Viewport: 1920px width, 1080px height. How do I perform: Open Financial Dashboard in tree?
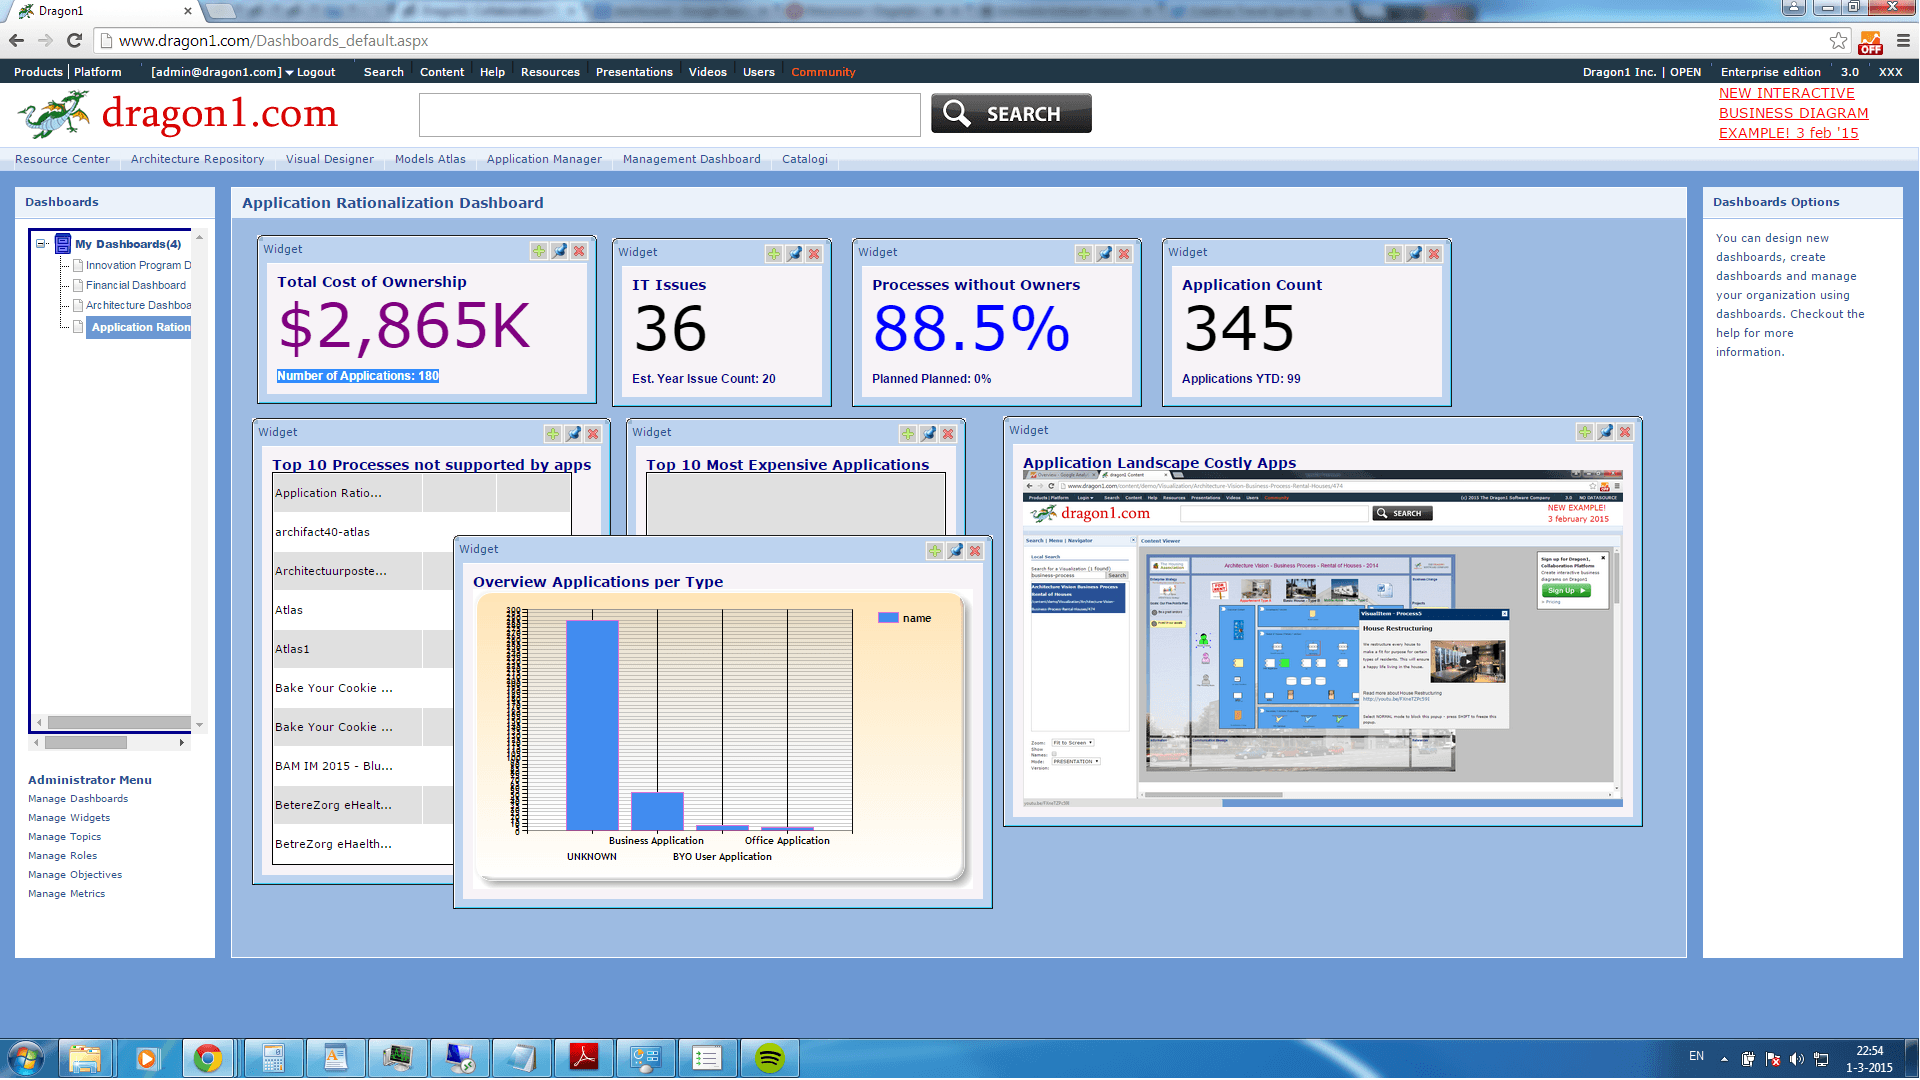coord(136,285)
